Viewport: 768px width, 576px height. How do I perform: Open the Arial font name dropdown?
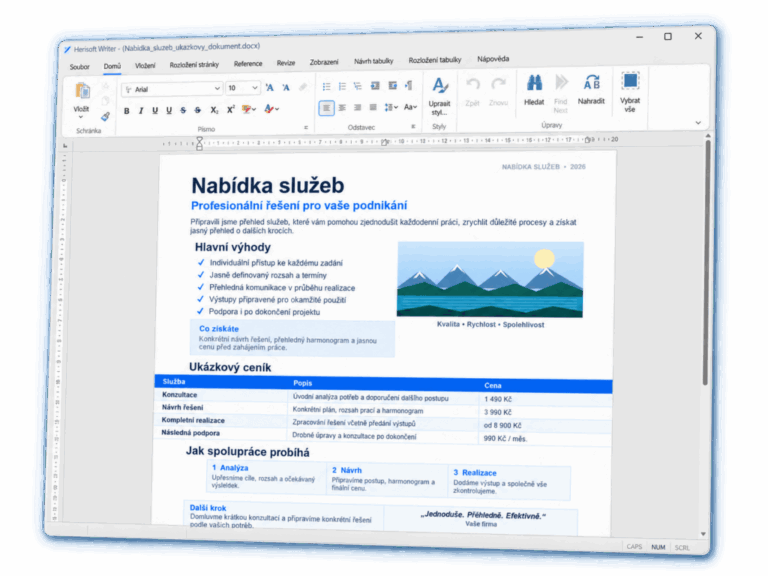click(217, 89)
